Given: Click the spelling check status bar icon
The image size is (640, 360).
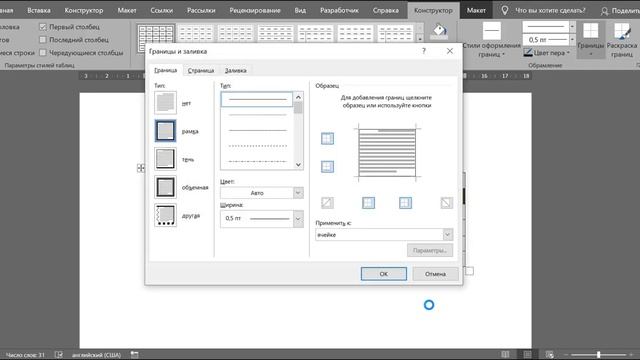Looking at the screenshot, I should pyautogui.click(x=59, y=355).
